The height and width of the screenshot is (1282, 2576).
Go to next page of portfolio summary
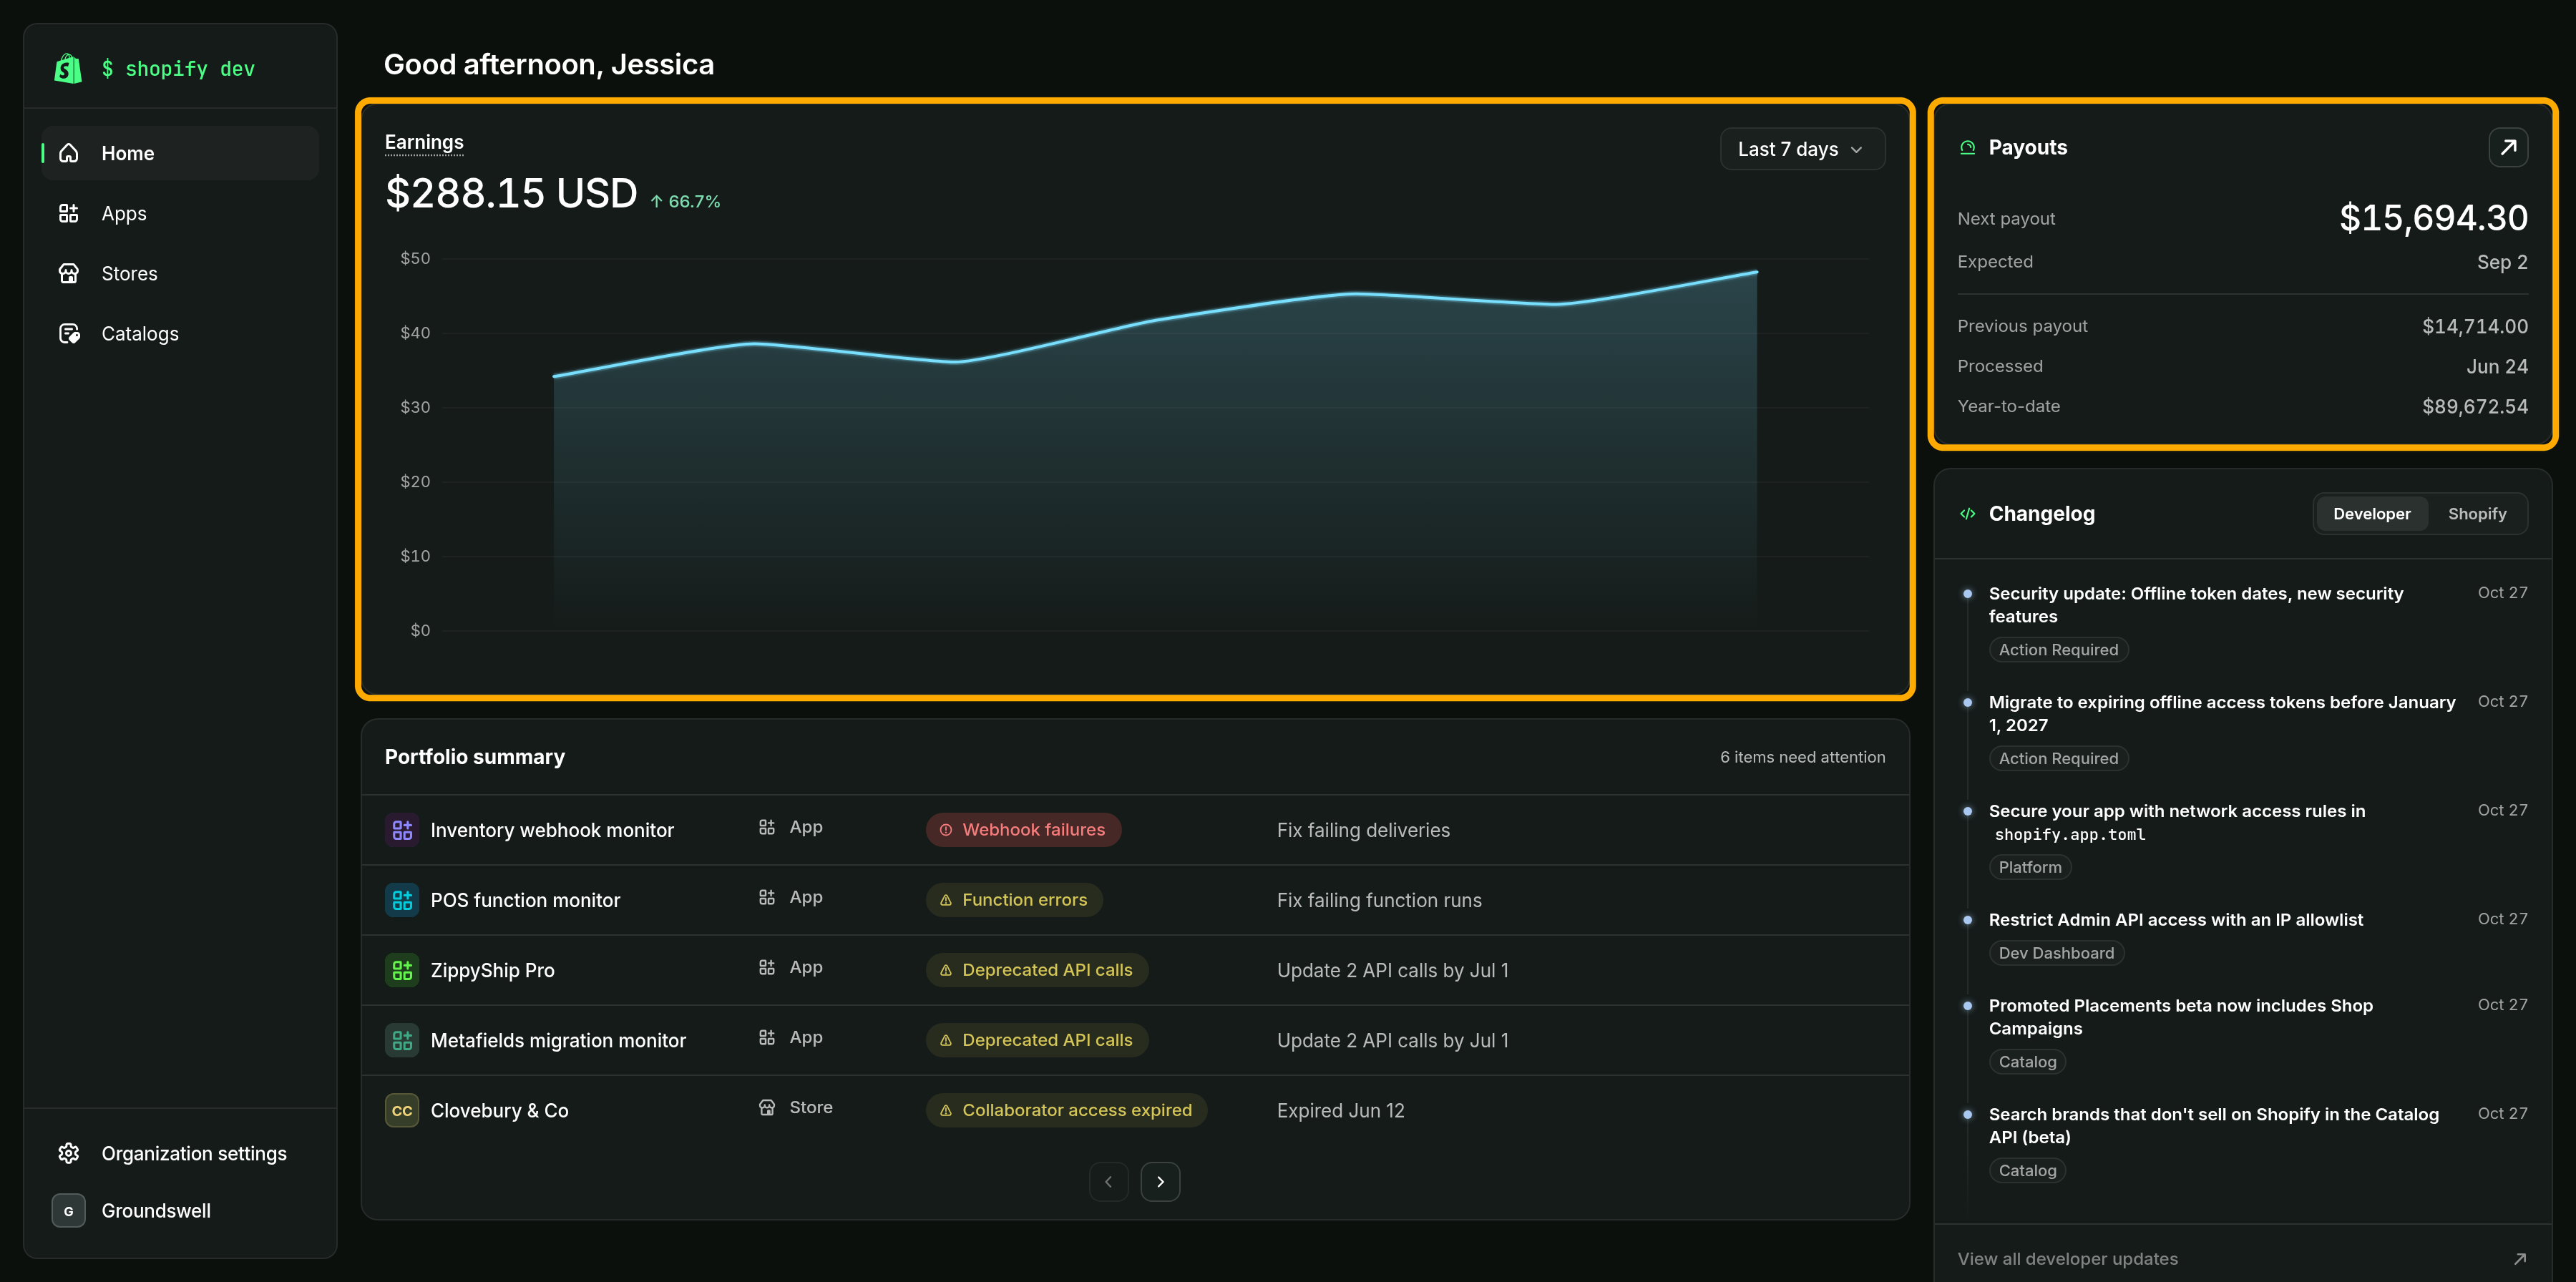(1160, 1182)
